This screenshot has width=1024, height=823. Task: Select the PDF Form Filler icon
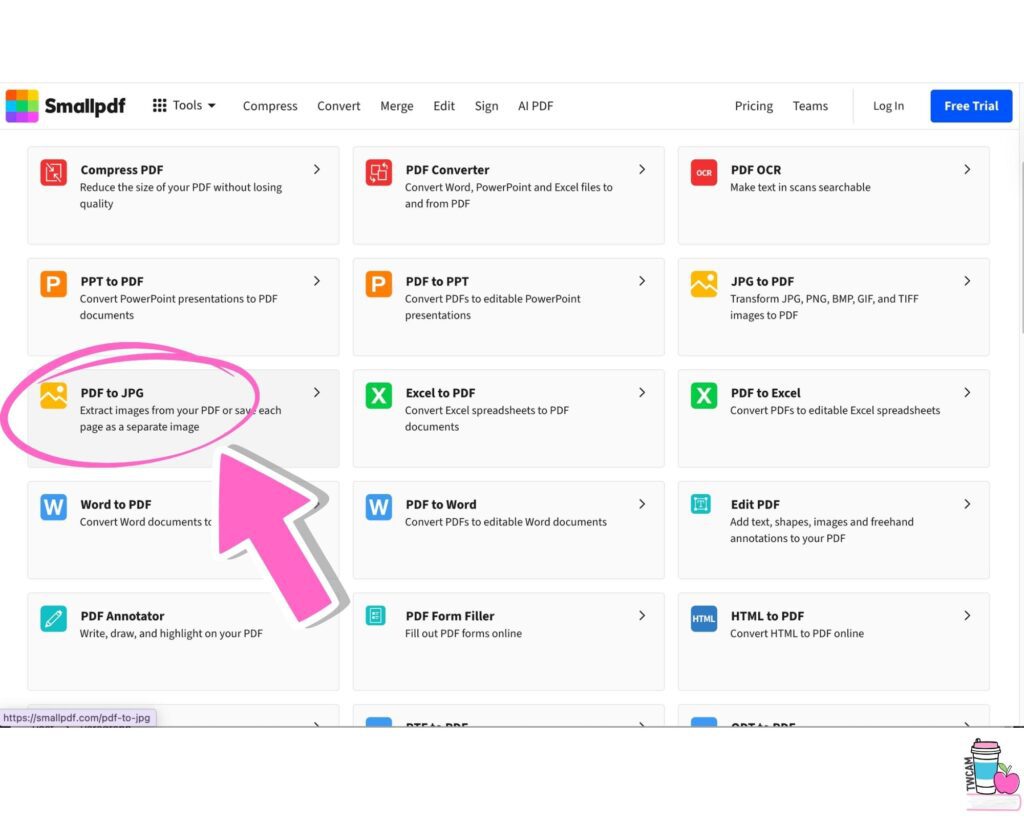pyautogui.click(x=376, y=615)
